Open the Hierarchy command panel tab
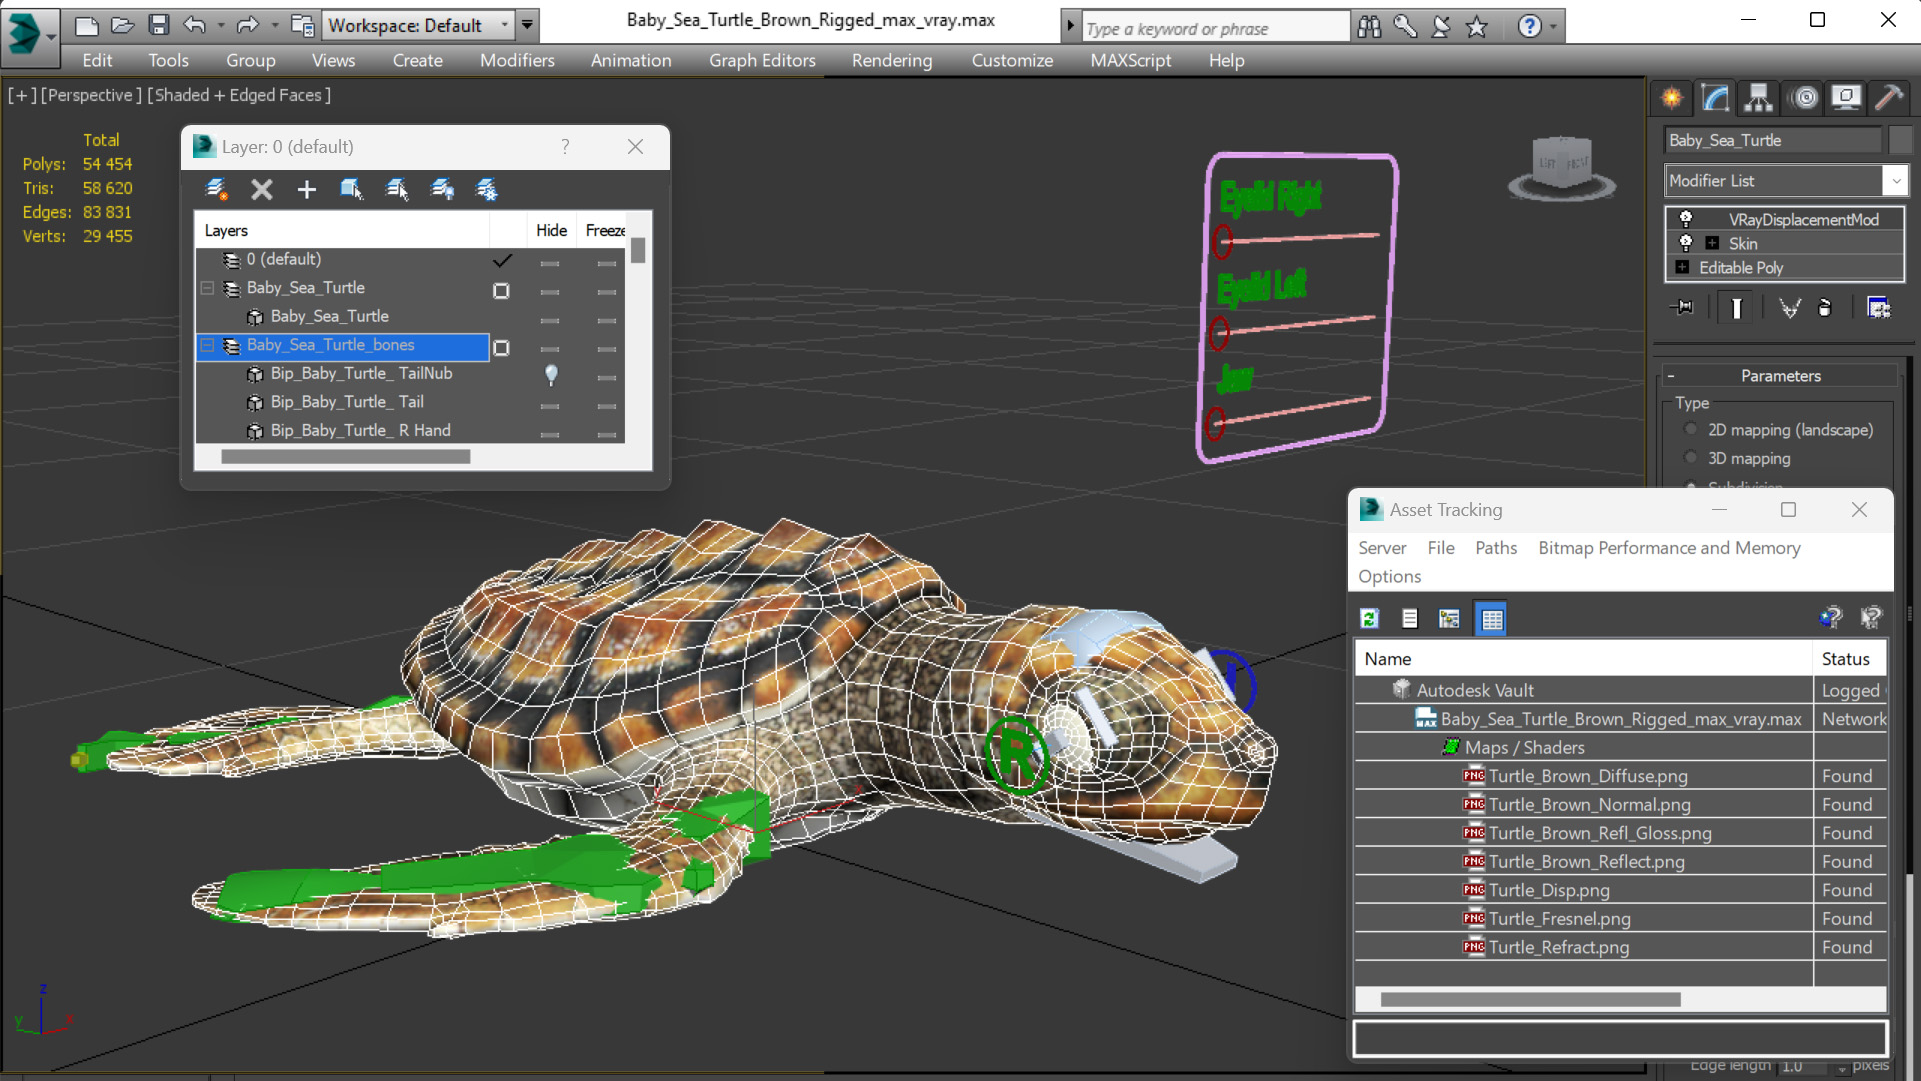The image size is (1921, 1081). pyautogui.click(x=1758, y=97)
